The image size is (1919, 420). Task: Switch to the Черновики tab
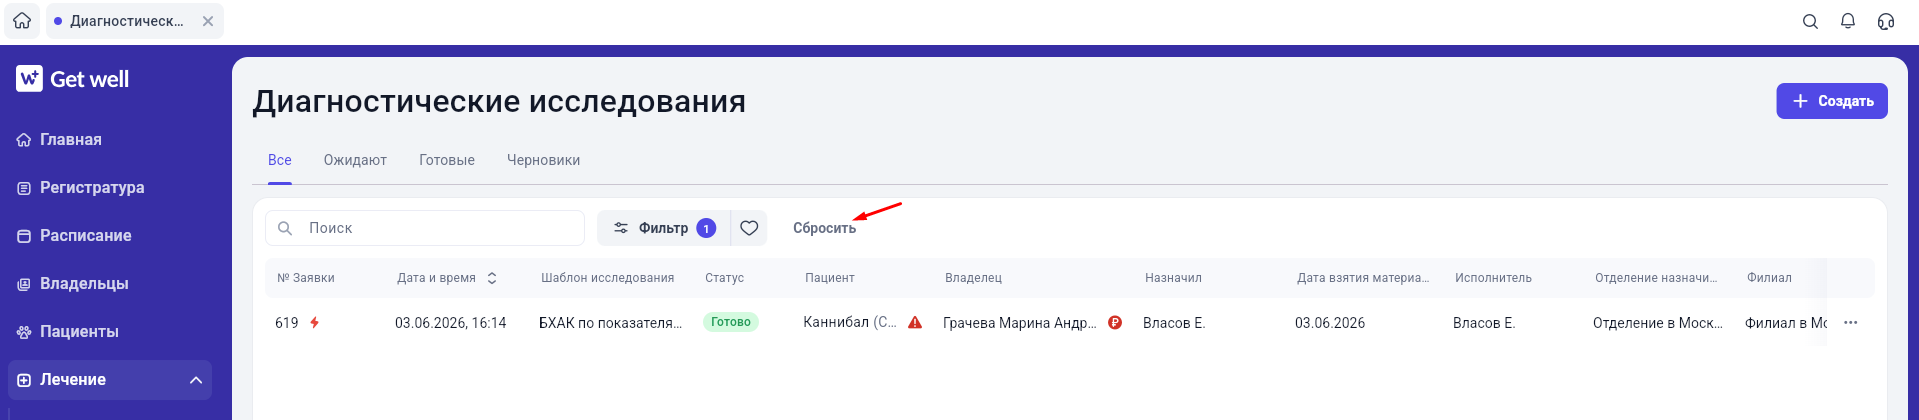point(543,160)
